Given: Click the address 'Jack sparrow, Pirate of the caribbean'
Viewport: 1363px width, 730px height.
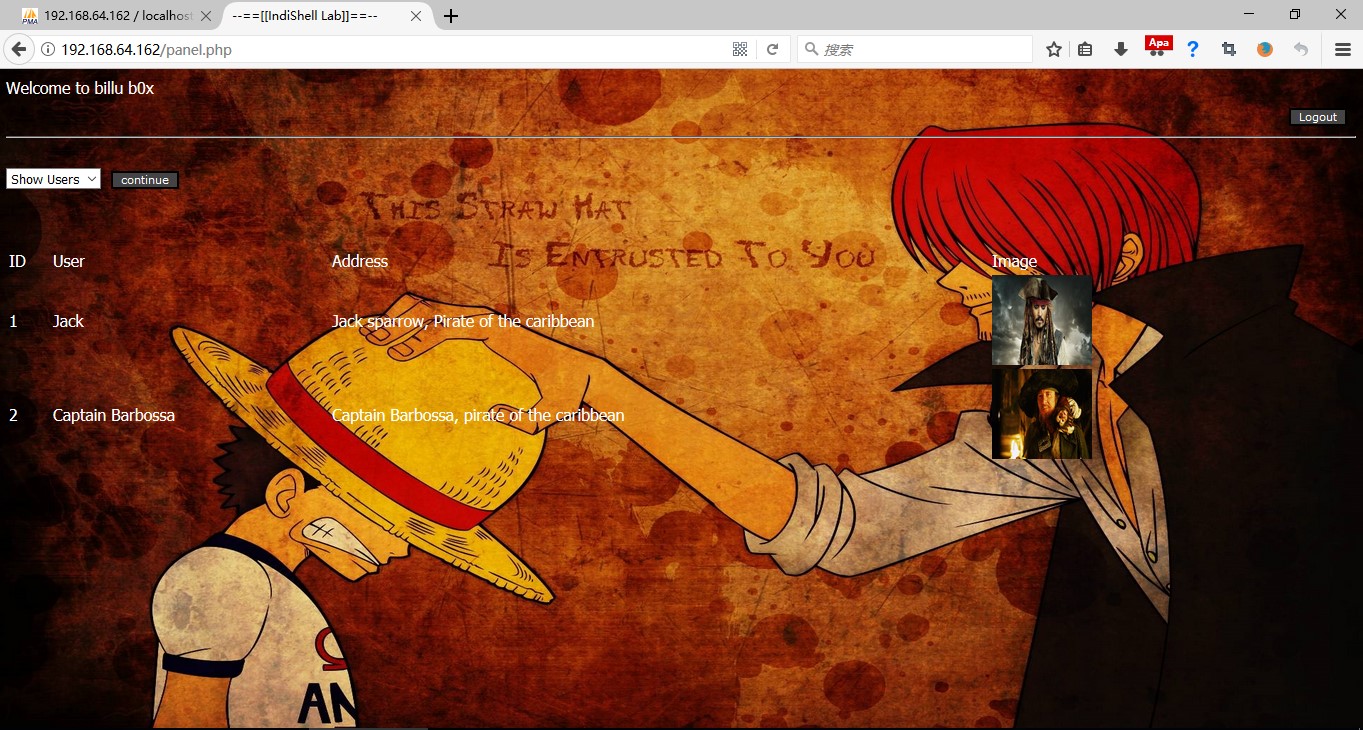Looking at the screenshot, I should point(463,321).
